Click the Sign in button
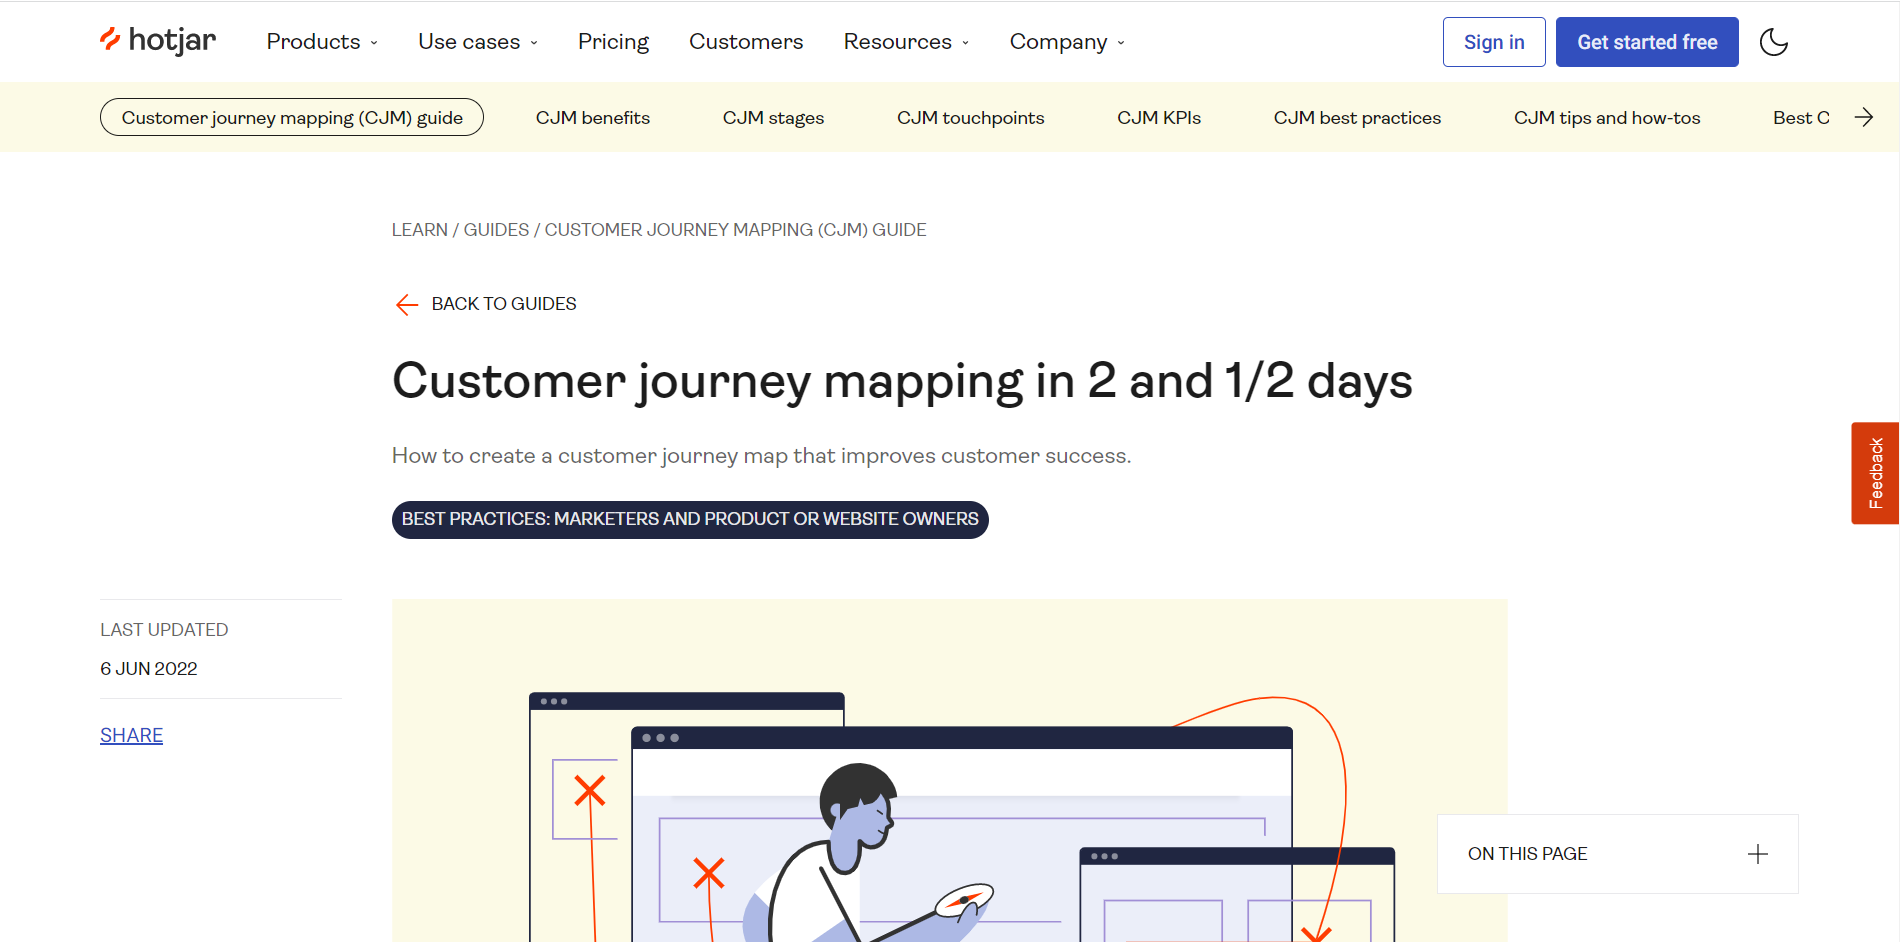Viewport: 1900px width, 942px height. click(1494, 42)
